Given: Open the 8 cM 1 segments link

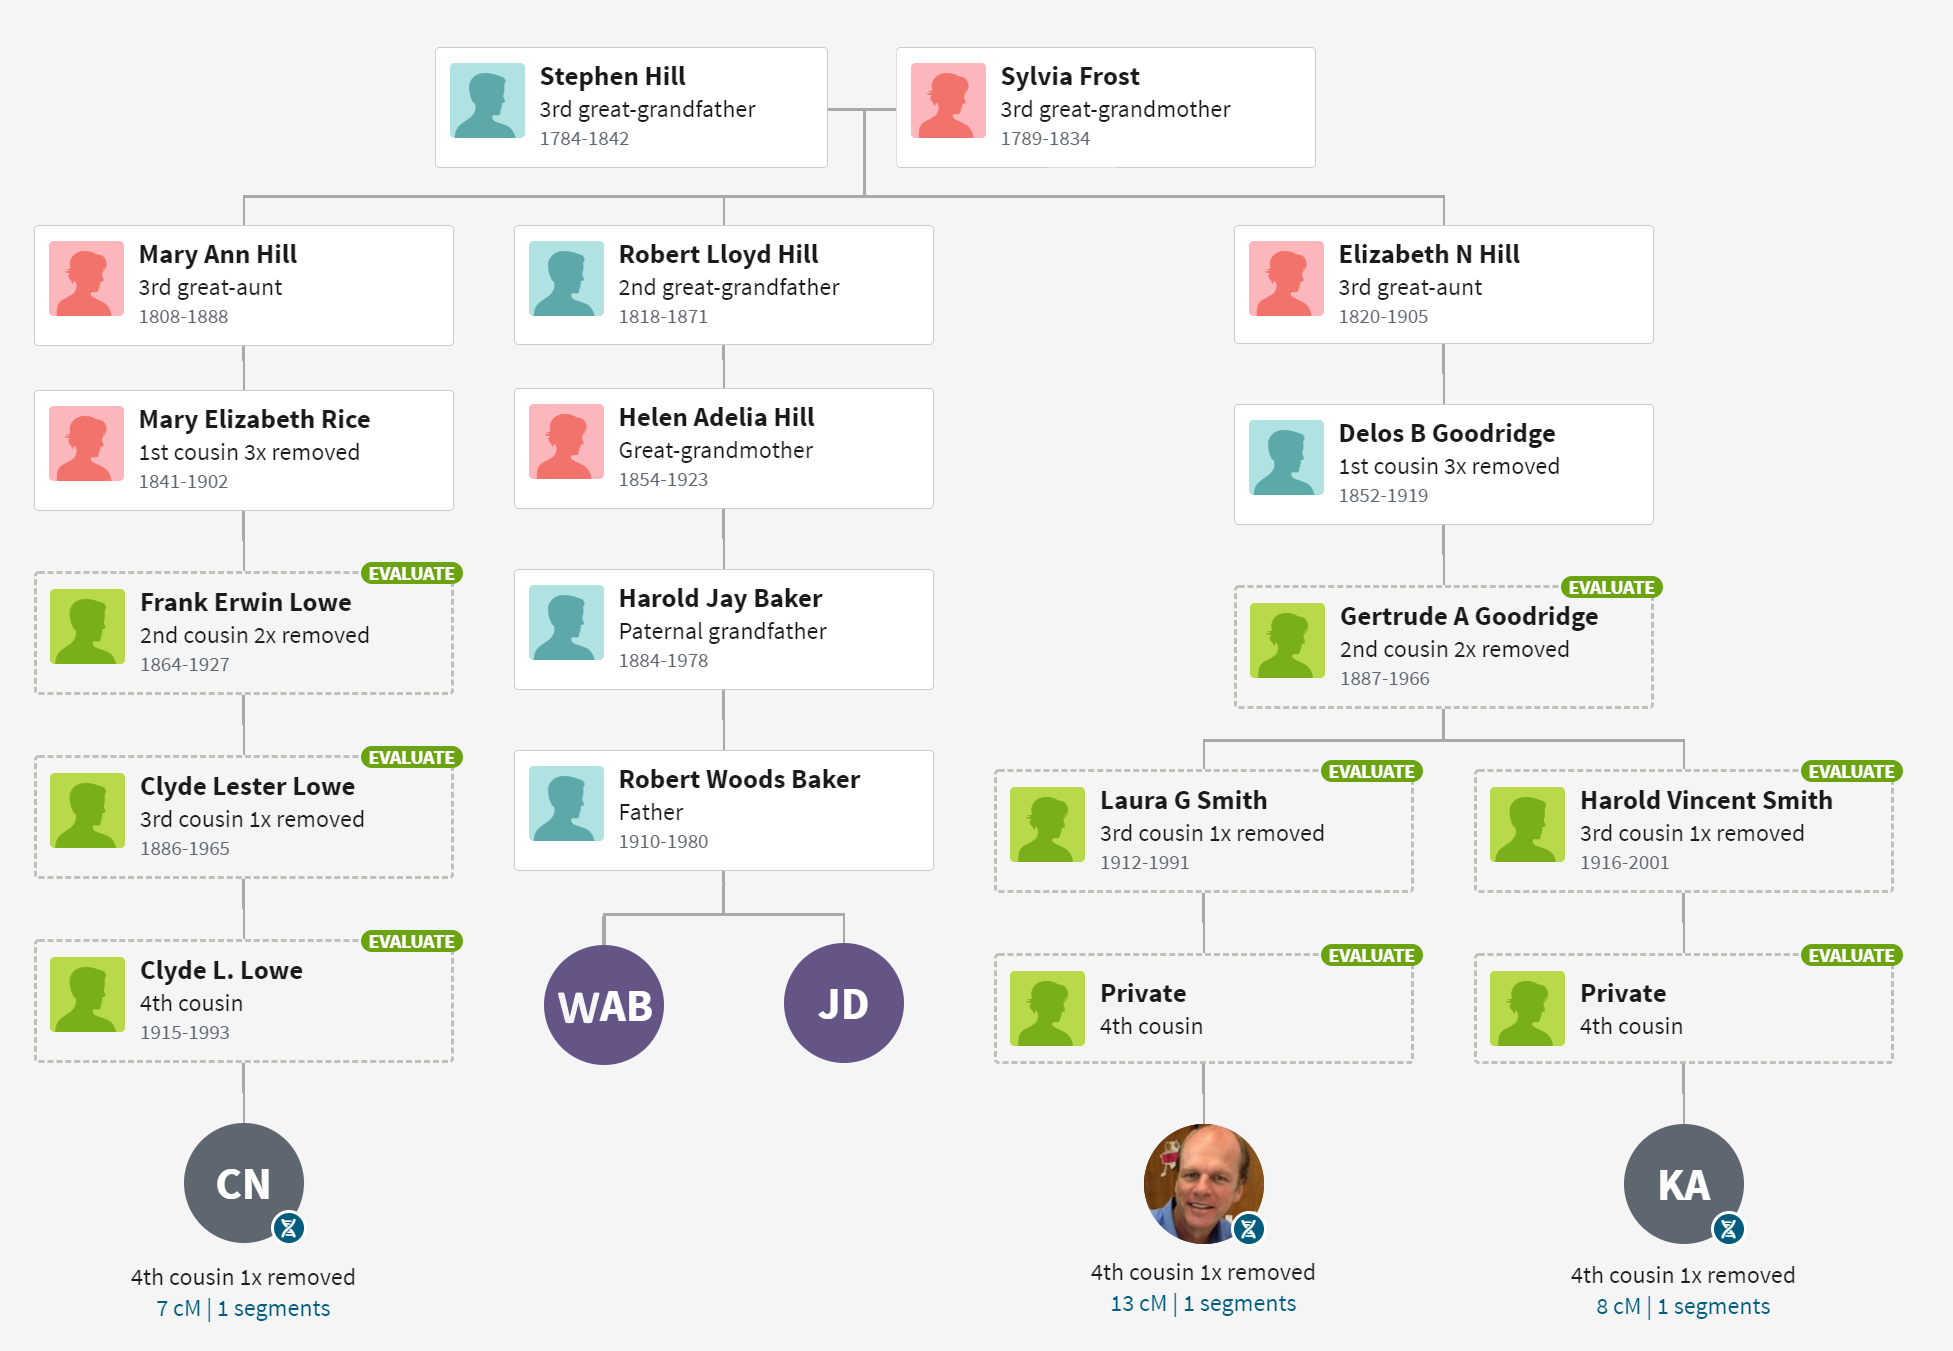Looking at the screenshot, I should pyautogui.click(x=1683, y=1306).
